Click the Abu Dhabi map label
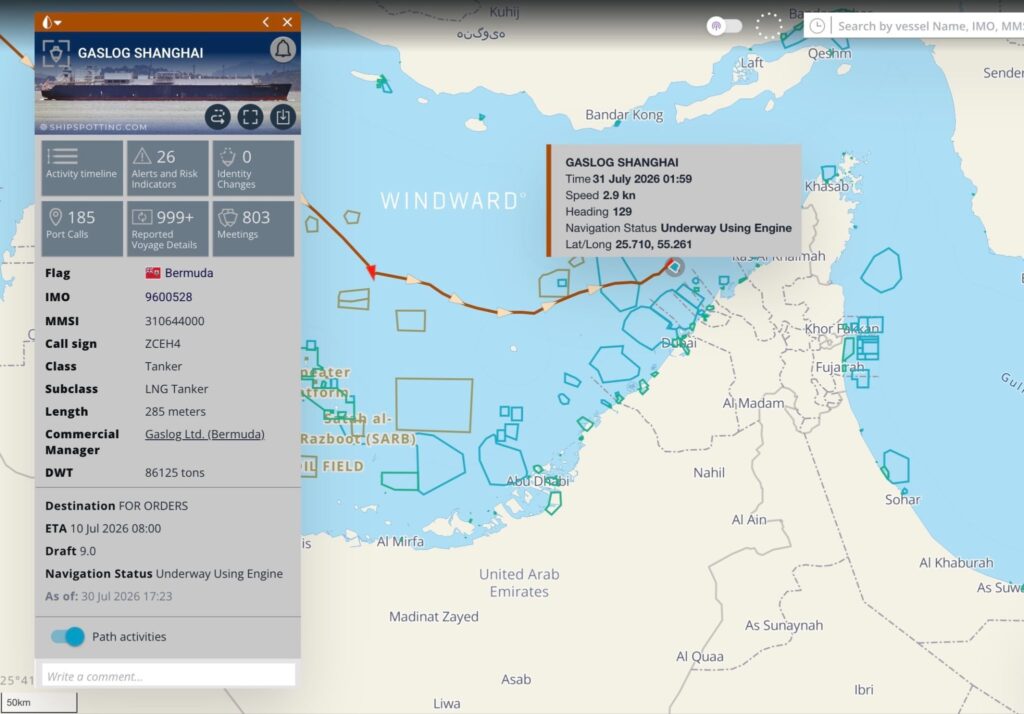The width and height of the screenshot is (1024, 714). coord(538,481)
